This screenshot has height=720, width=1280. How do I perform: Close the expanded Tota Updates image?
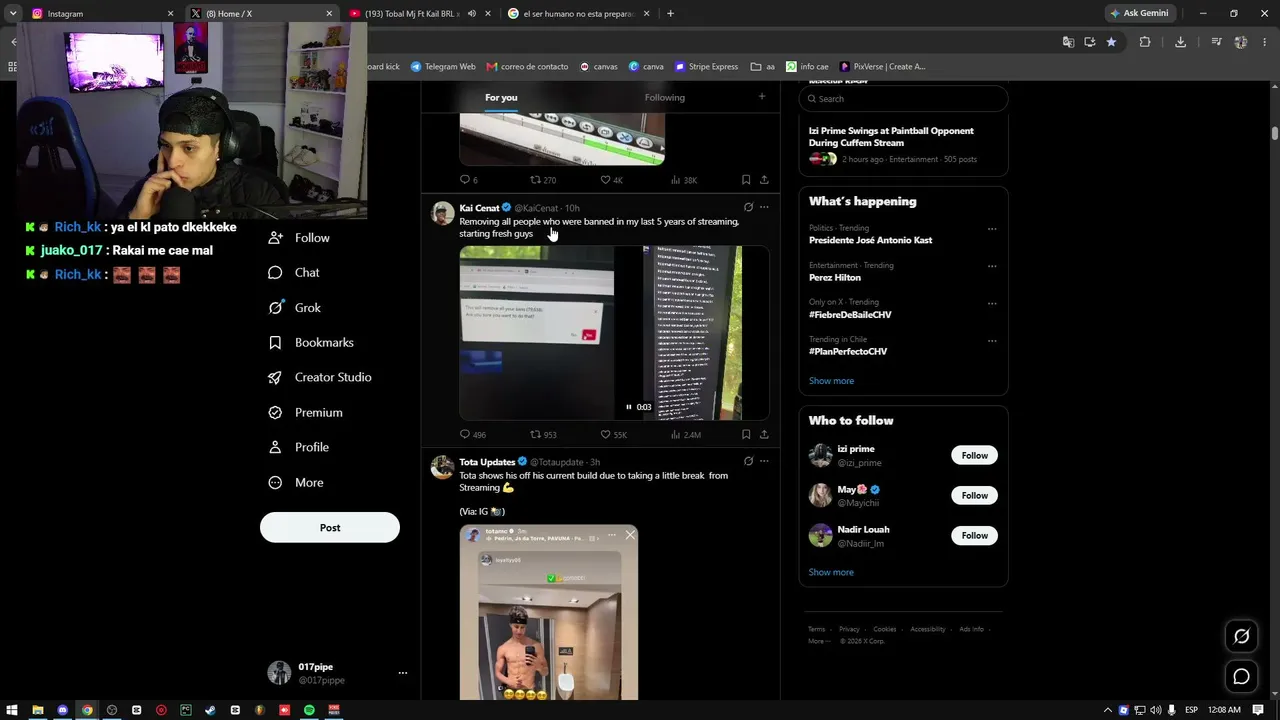click(630, 535)
